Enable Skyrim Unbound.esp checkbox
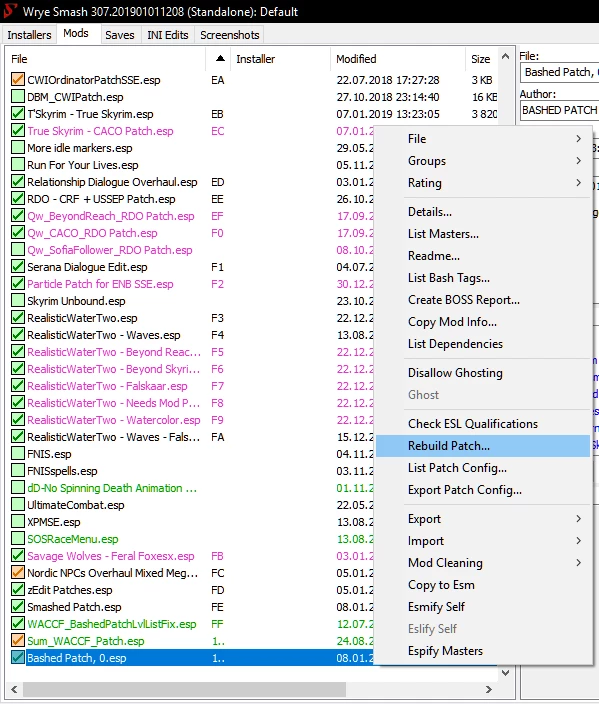The height and width of the screenshot is (704, 599). [x=18, y=300]
